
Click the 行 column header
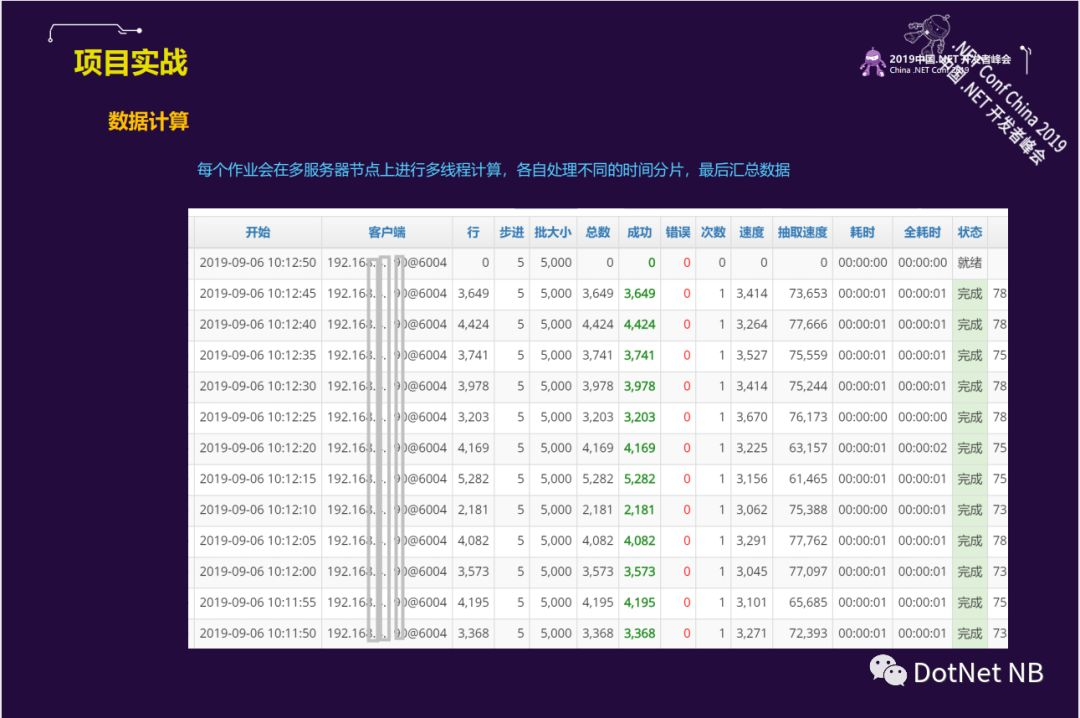point(473,232)
